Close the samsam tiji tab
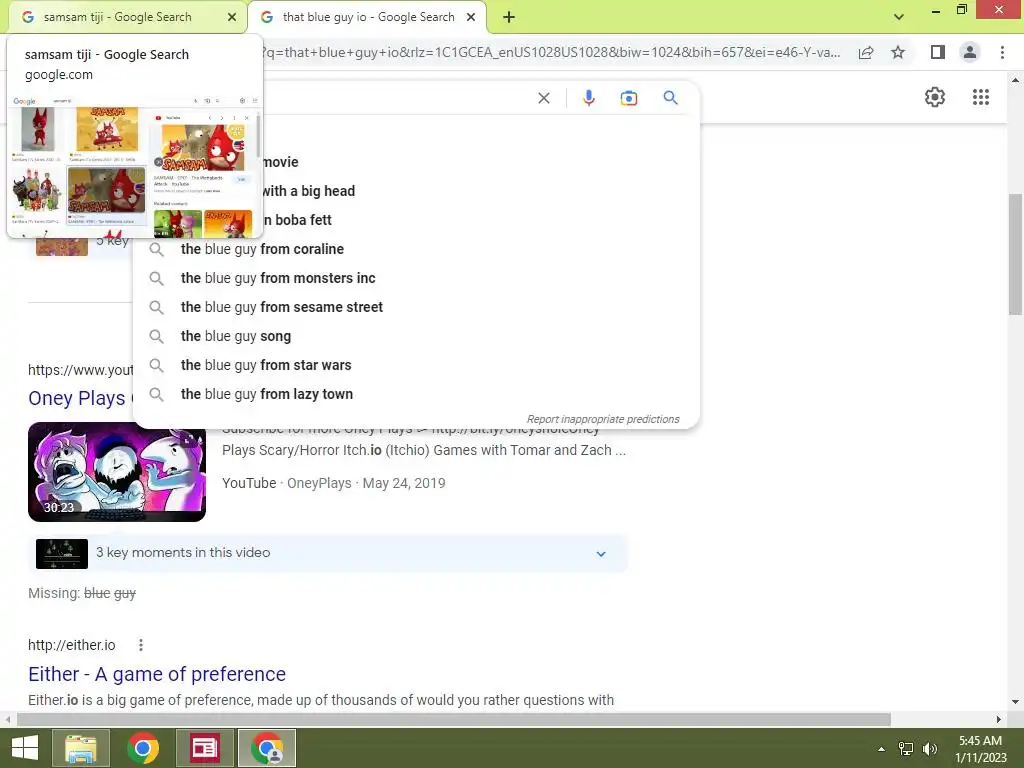 coord(232,18)
